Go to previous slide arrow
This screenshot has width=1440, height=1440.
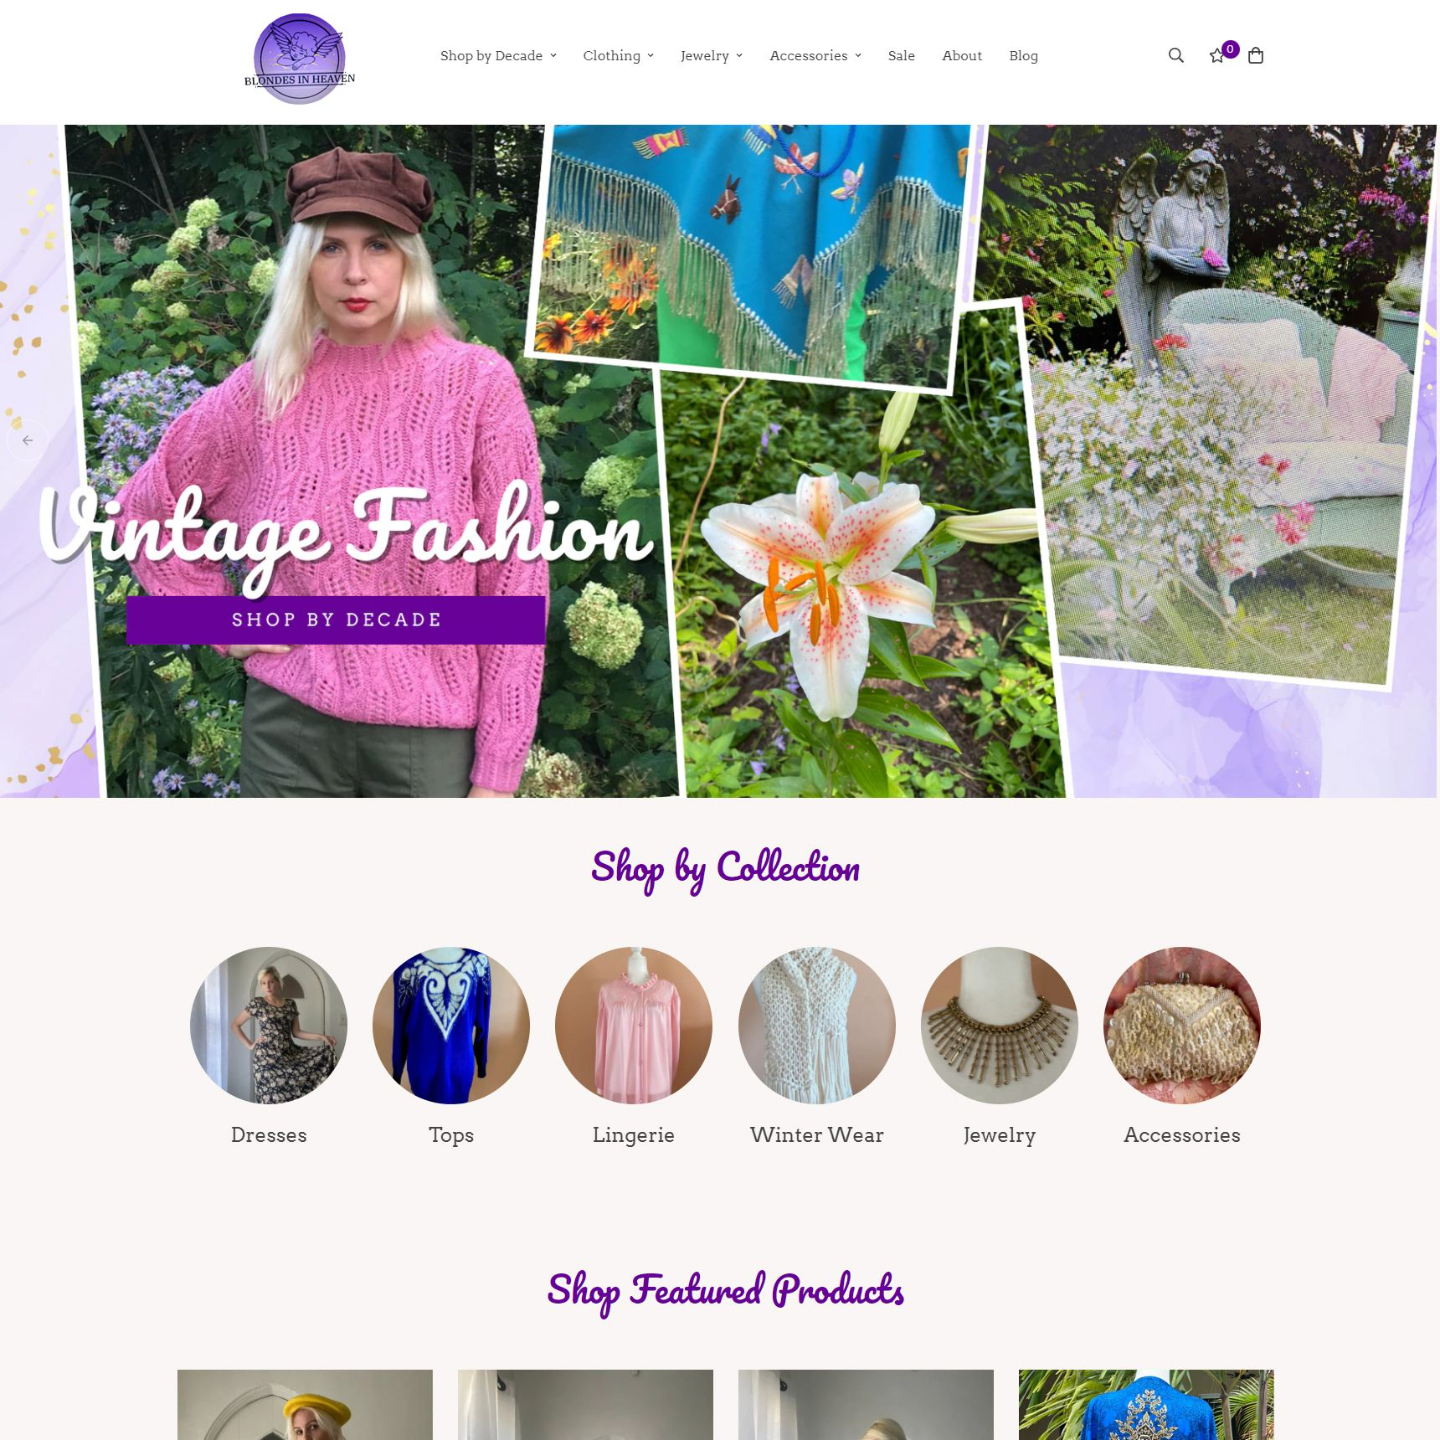pyautogui.click(x=27, y=440)
